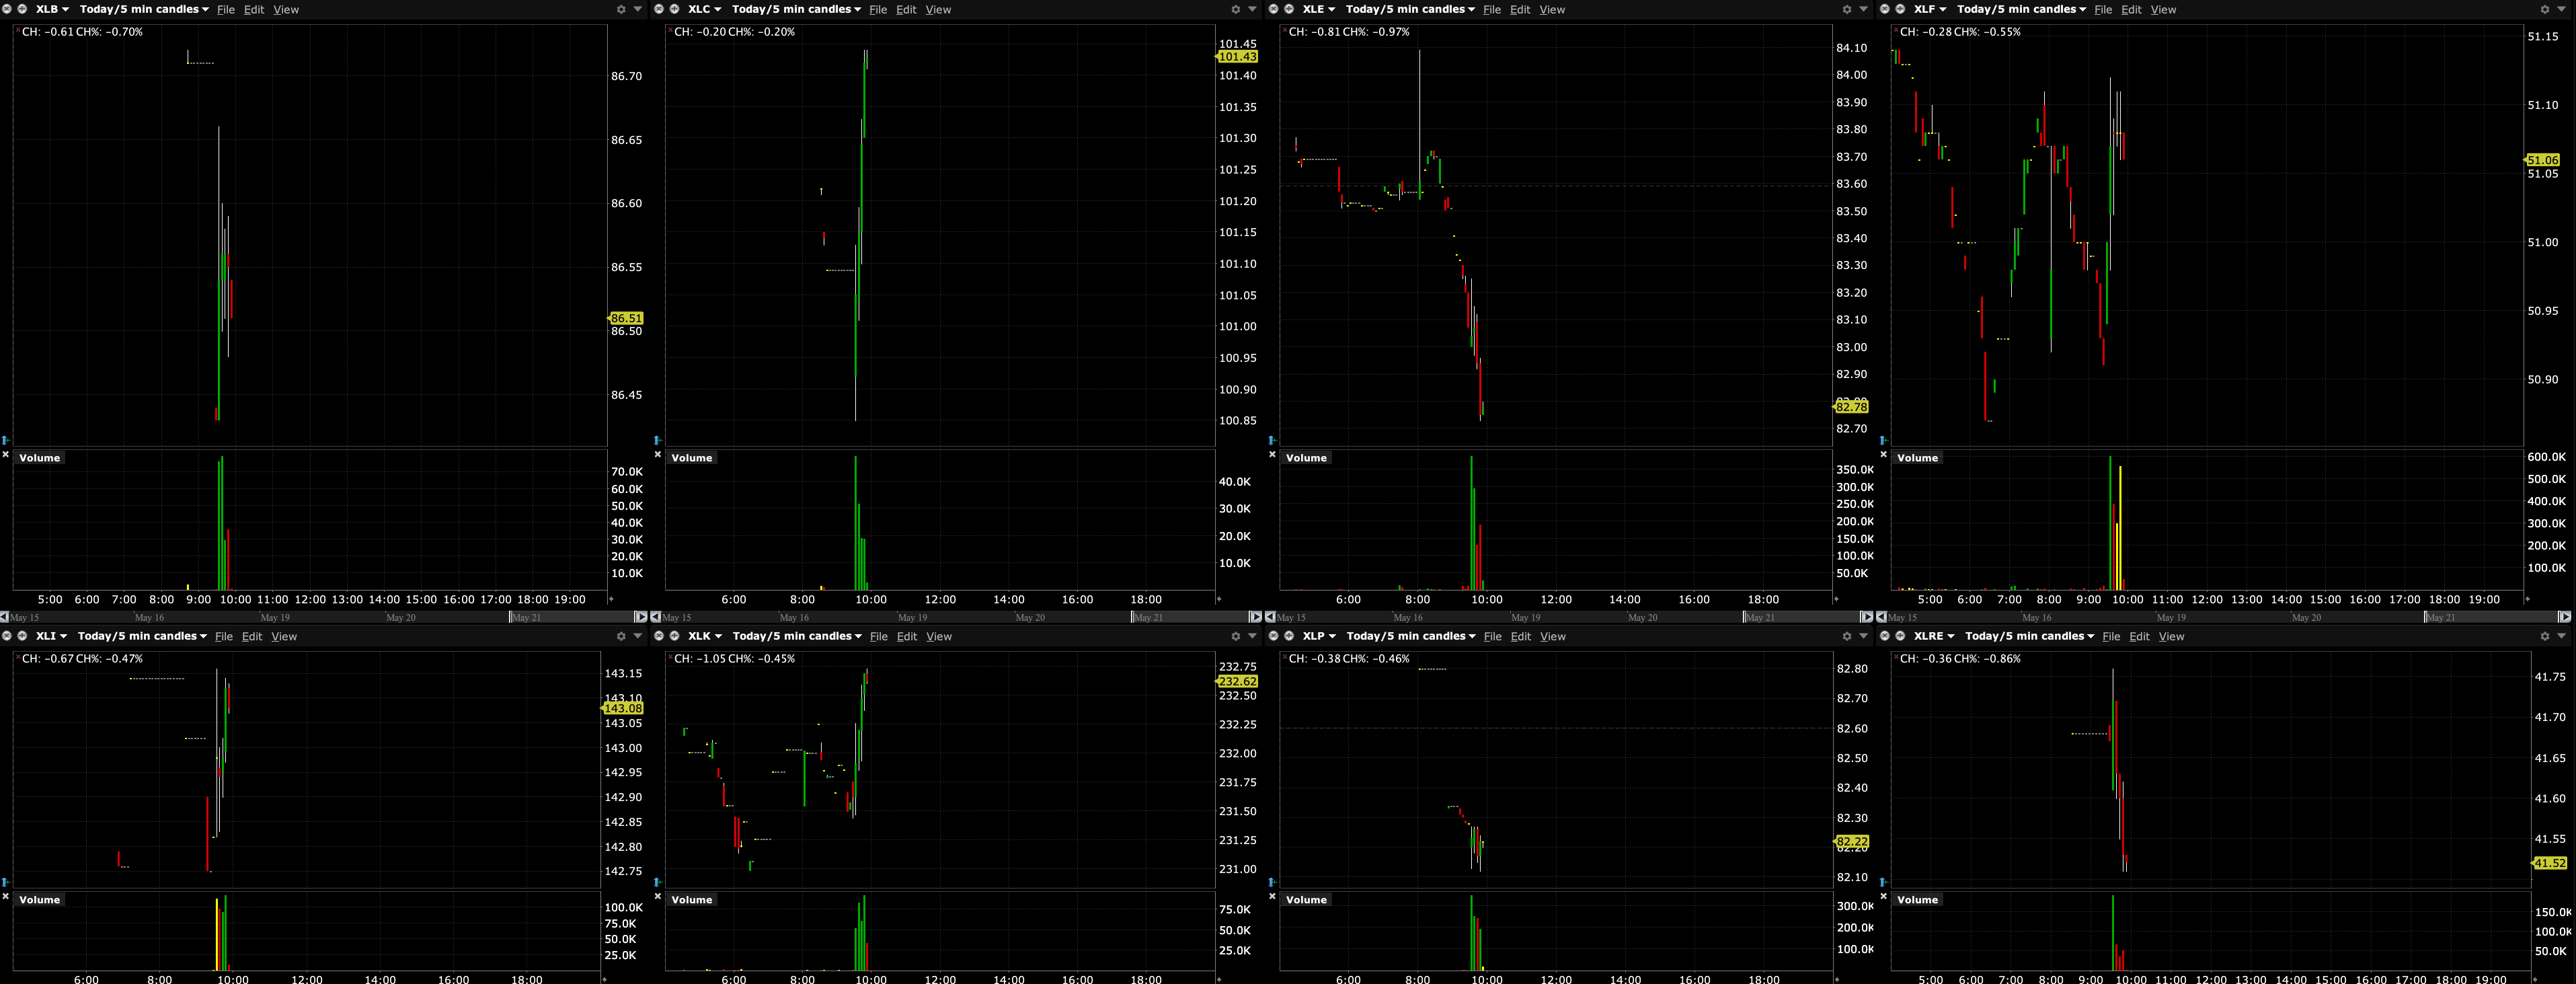2576x984 pixels.
Task: Click the yellow 86.51 price tag on XLB axis
Action: (x=626, y=318)
